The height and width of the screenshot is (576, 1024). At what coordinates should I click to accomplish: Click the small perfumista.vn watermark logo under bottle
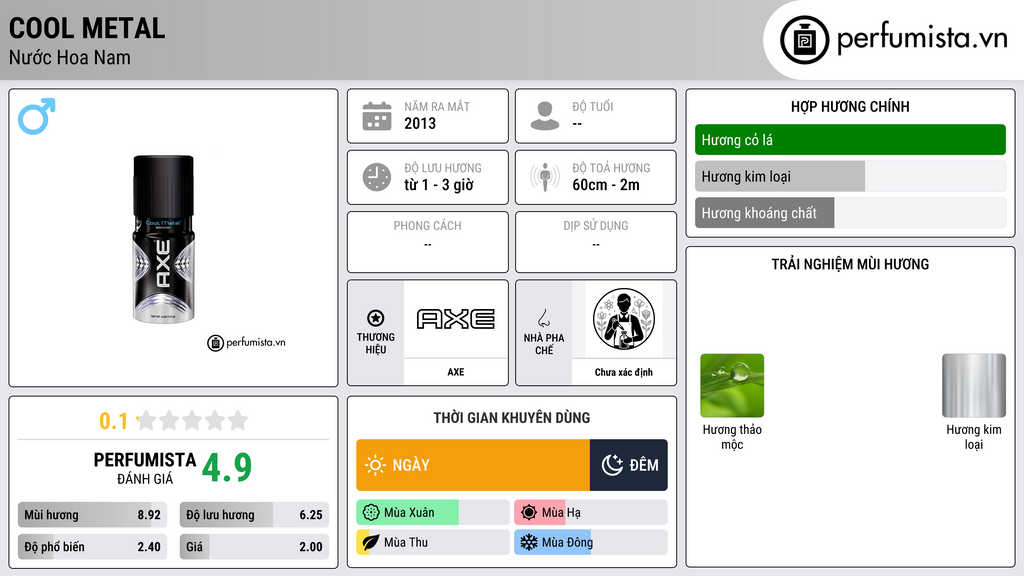pyautogui.click(x=246, y=342)
